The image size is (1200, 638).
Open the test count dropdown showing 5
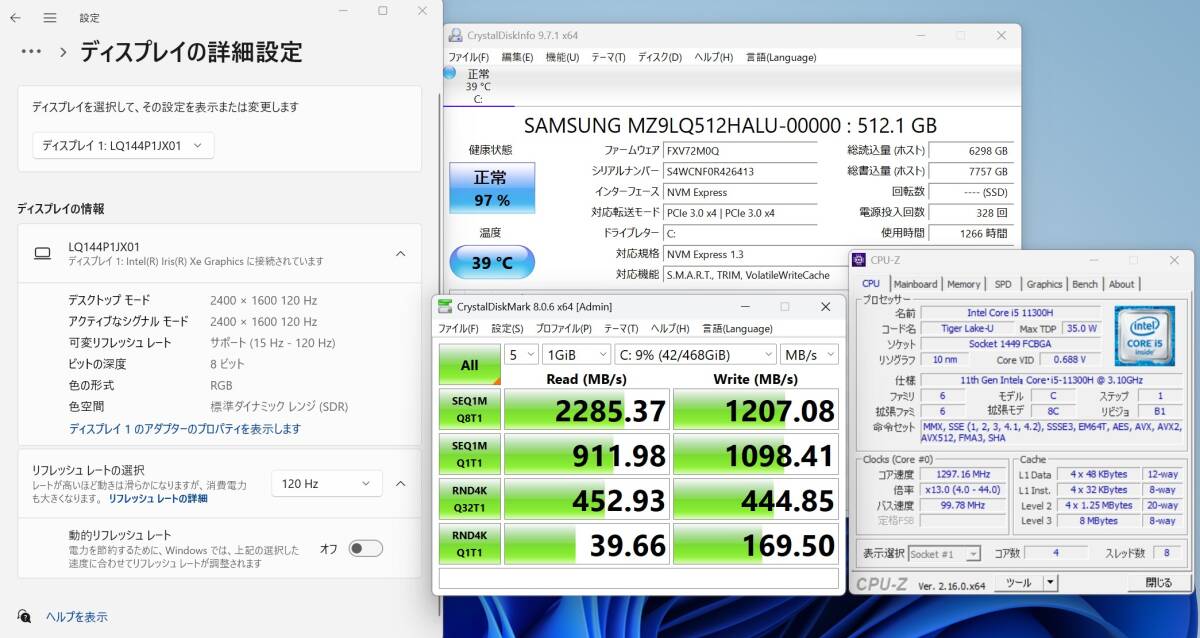pos(520,354)
